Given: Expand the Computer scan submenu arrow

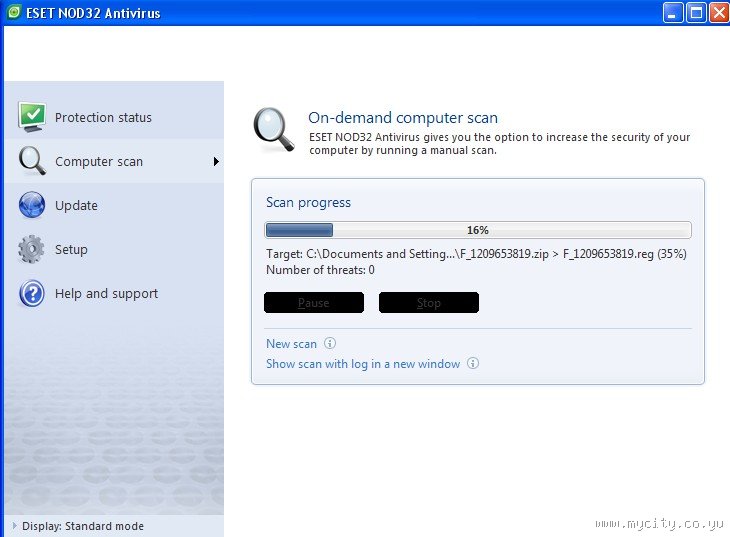Looking at the screenshot, I should tap(216, 162).
